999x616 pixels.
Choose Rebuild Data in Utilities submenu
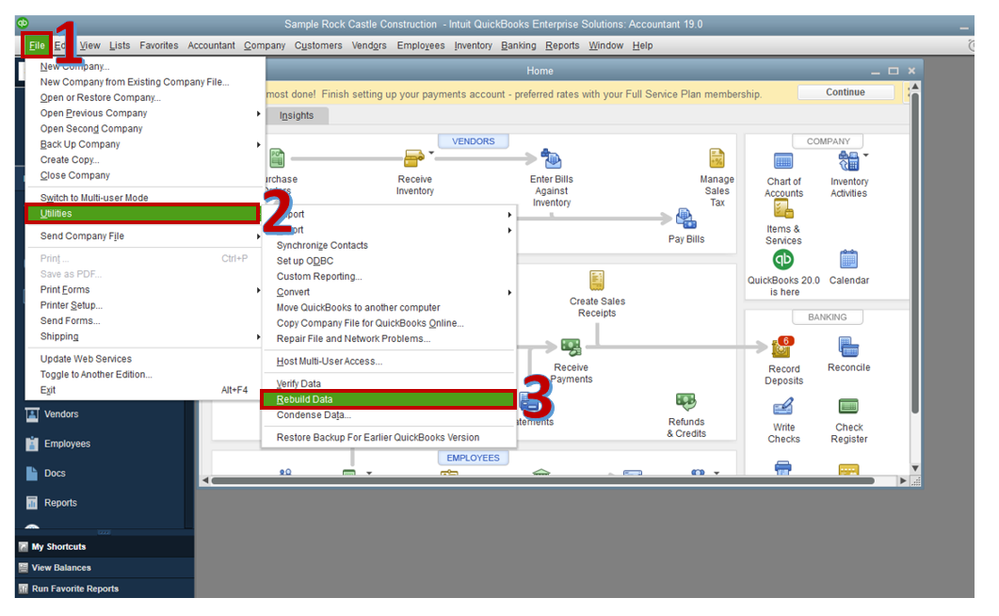(x=388, y=399)
